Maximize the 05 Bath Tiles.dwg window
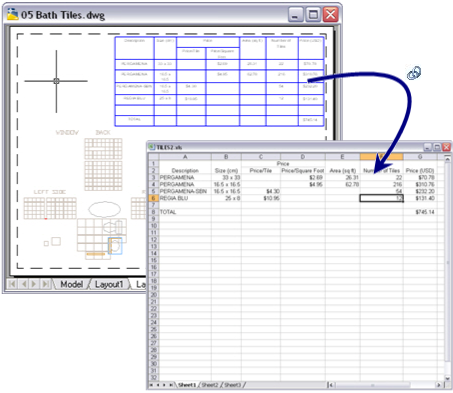This screenshot has height=393, width=453. tap(313, 15)
